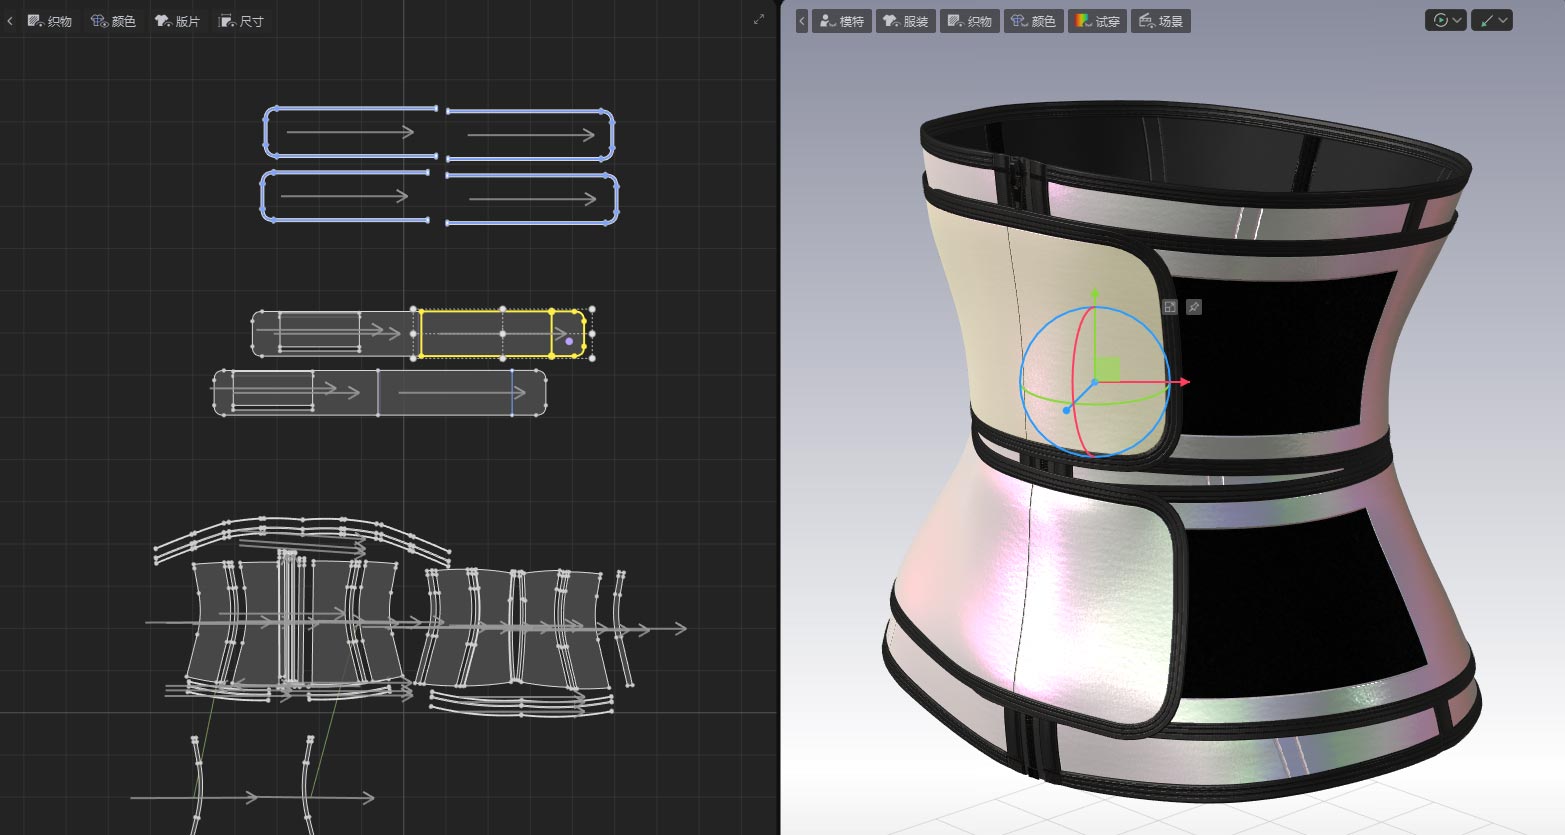
Task: Open the 尺寸 size panel
Action: [242, 21]
